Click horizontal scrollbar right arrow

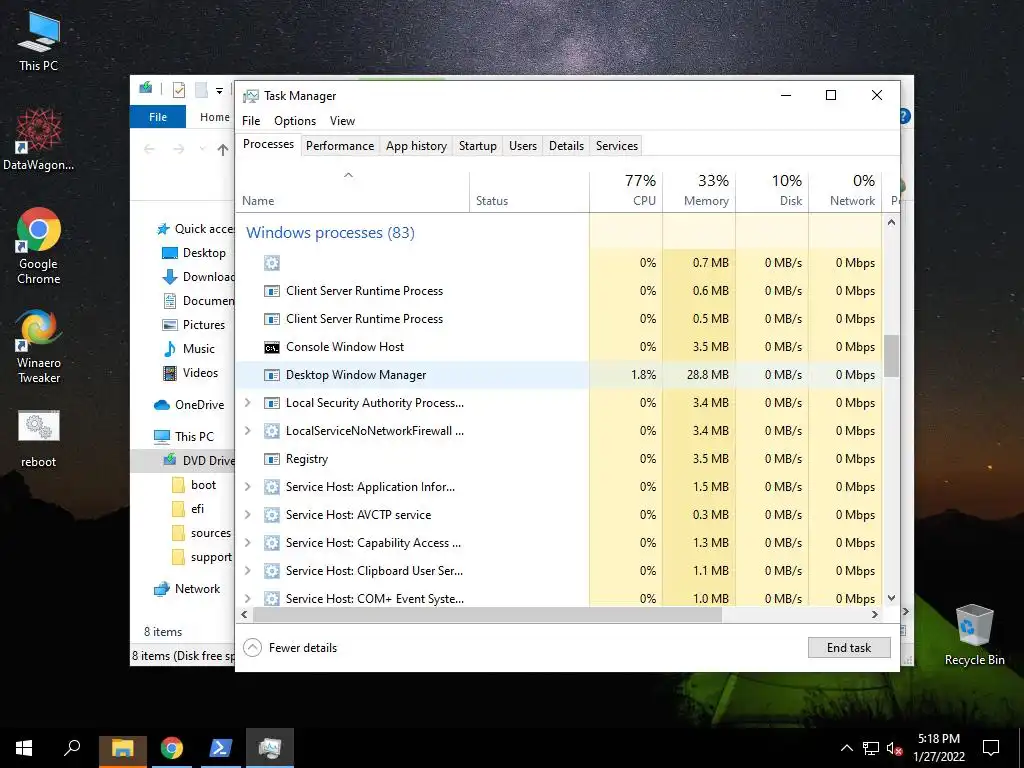point(874,615)
